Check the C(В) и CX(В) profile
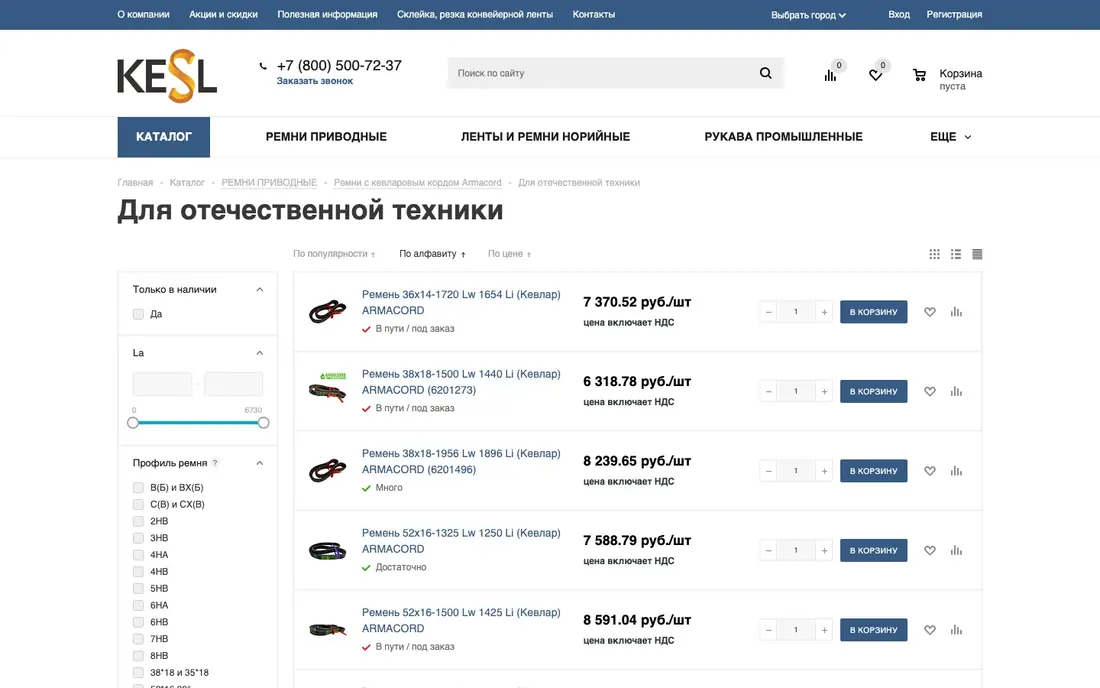The width and height of the screenshot is (1100, 688). coord(138,504)
